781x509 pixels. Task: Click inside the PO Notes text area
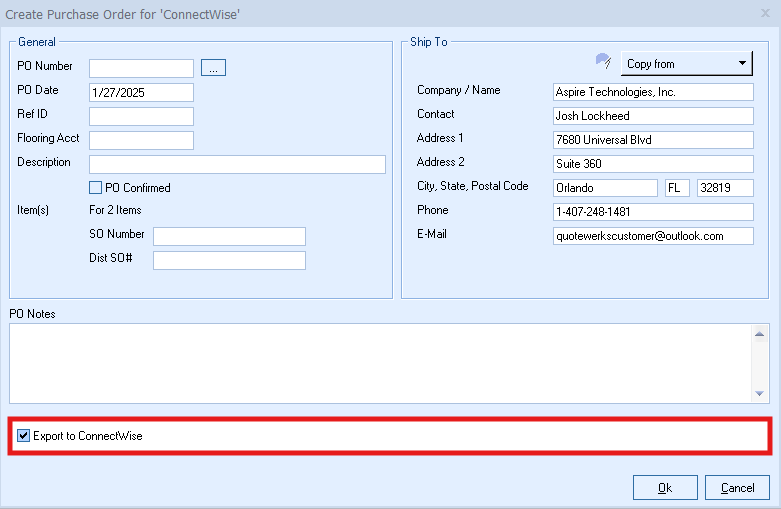point(380,364)
